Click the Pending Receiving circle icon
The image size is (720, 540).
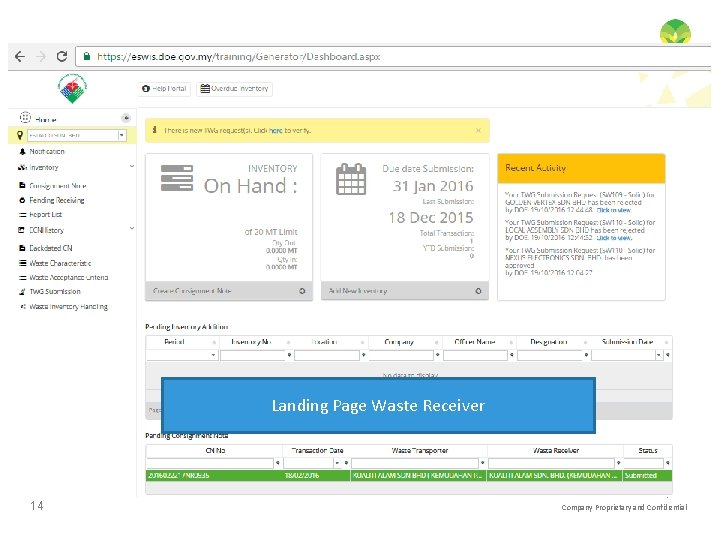coord(22,200)
